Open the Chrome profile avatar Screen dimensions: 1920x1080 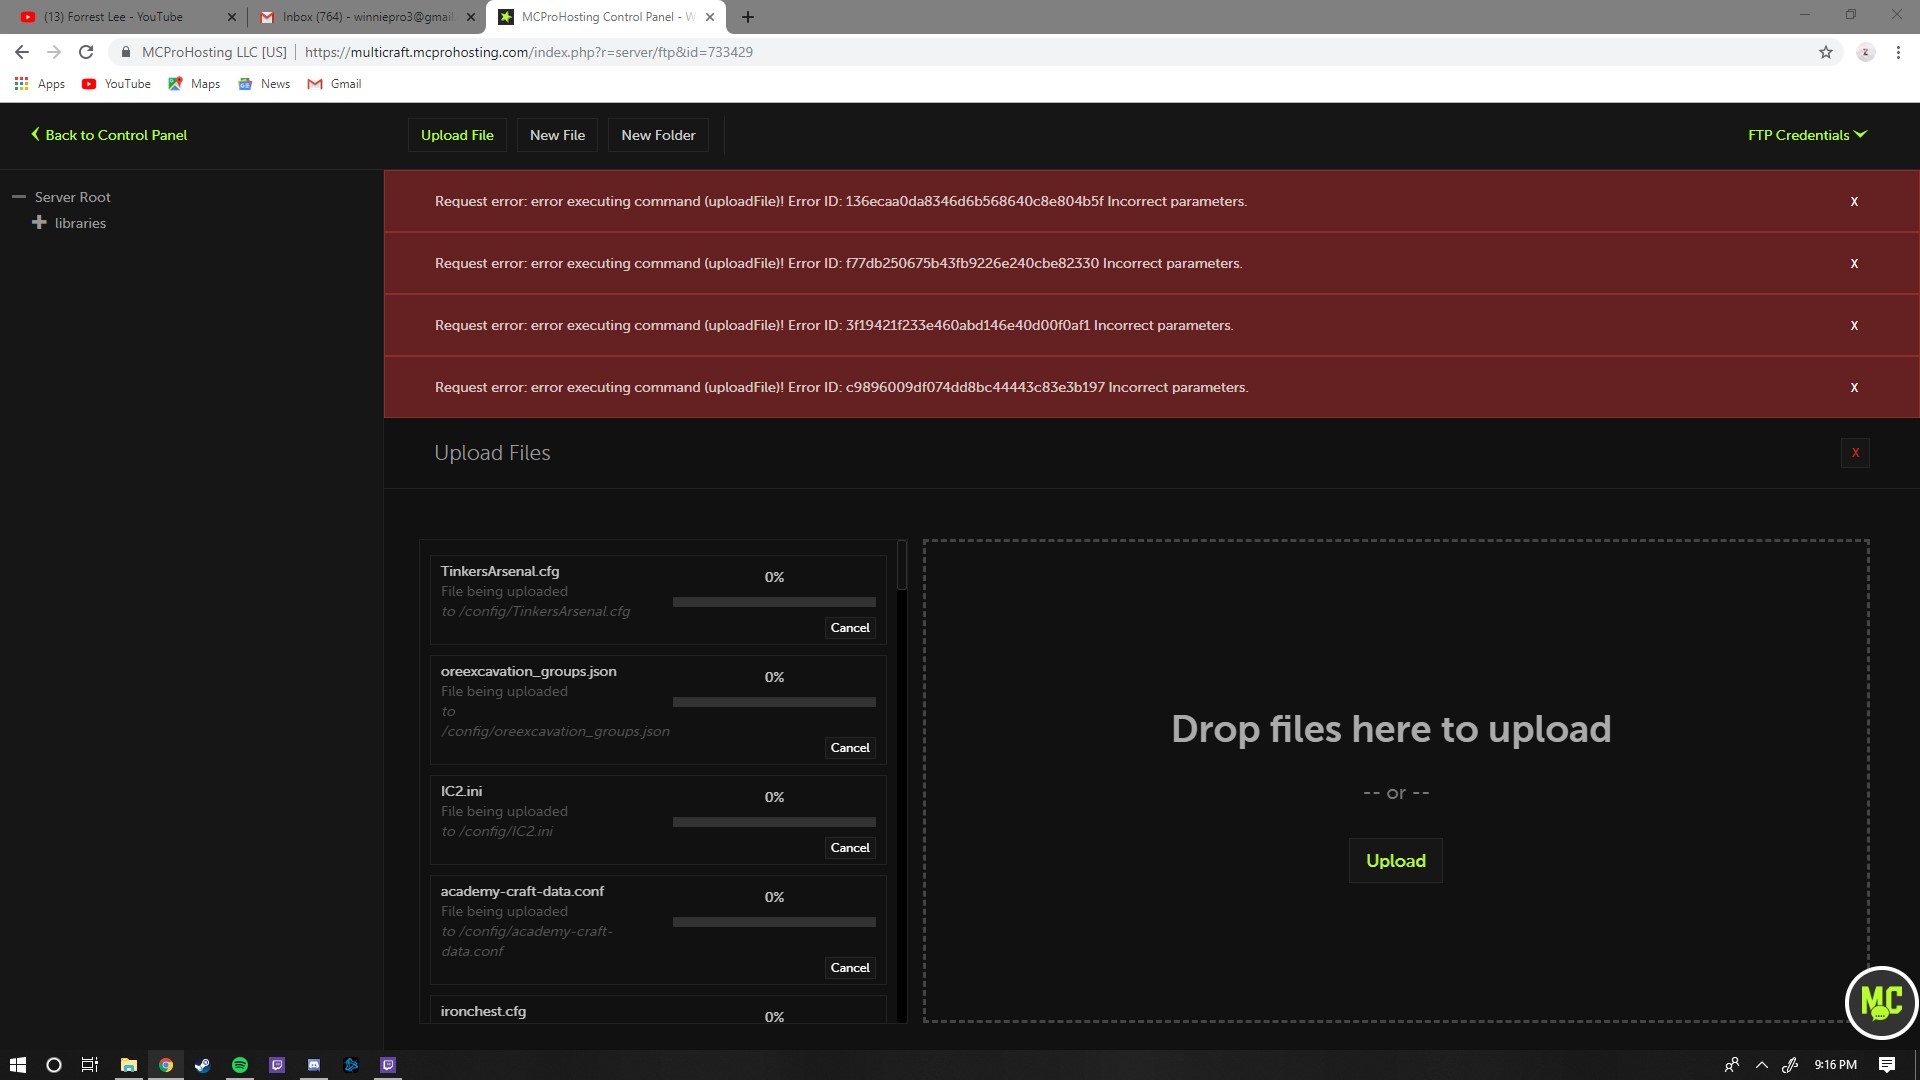(x=1865, y=52)
